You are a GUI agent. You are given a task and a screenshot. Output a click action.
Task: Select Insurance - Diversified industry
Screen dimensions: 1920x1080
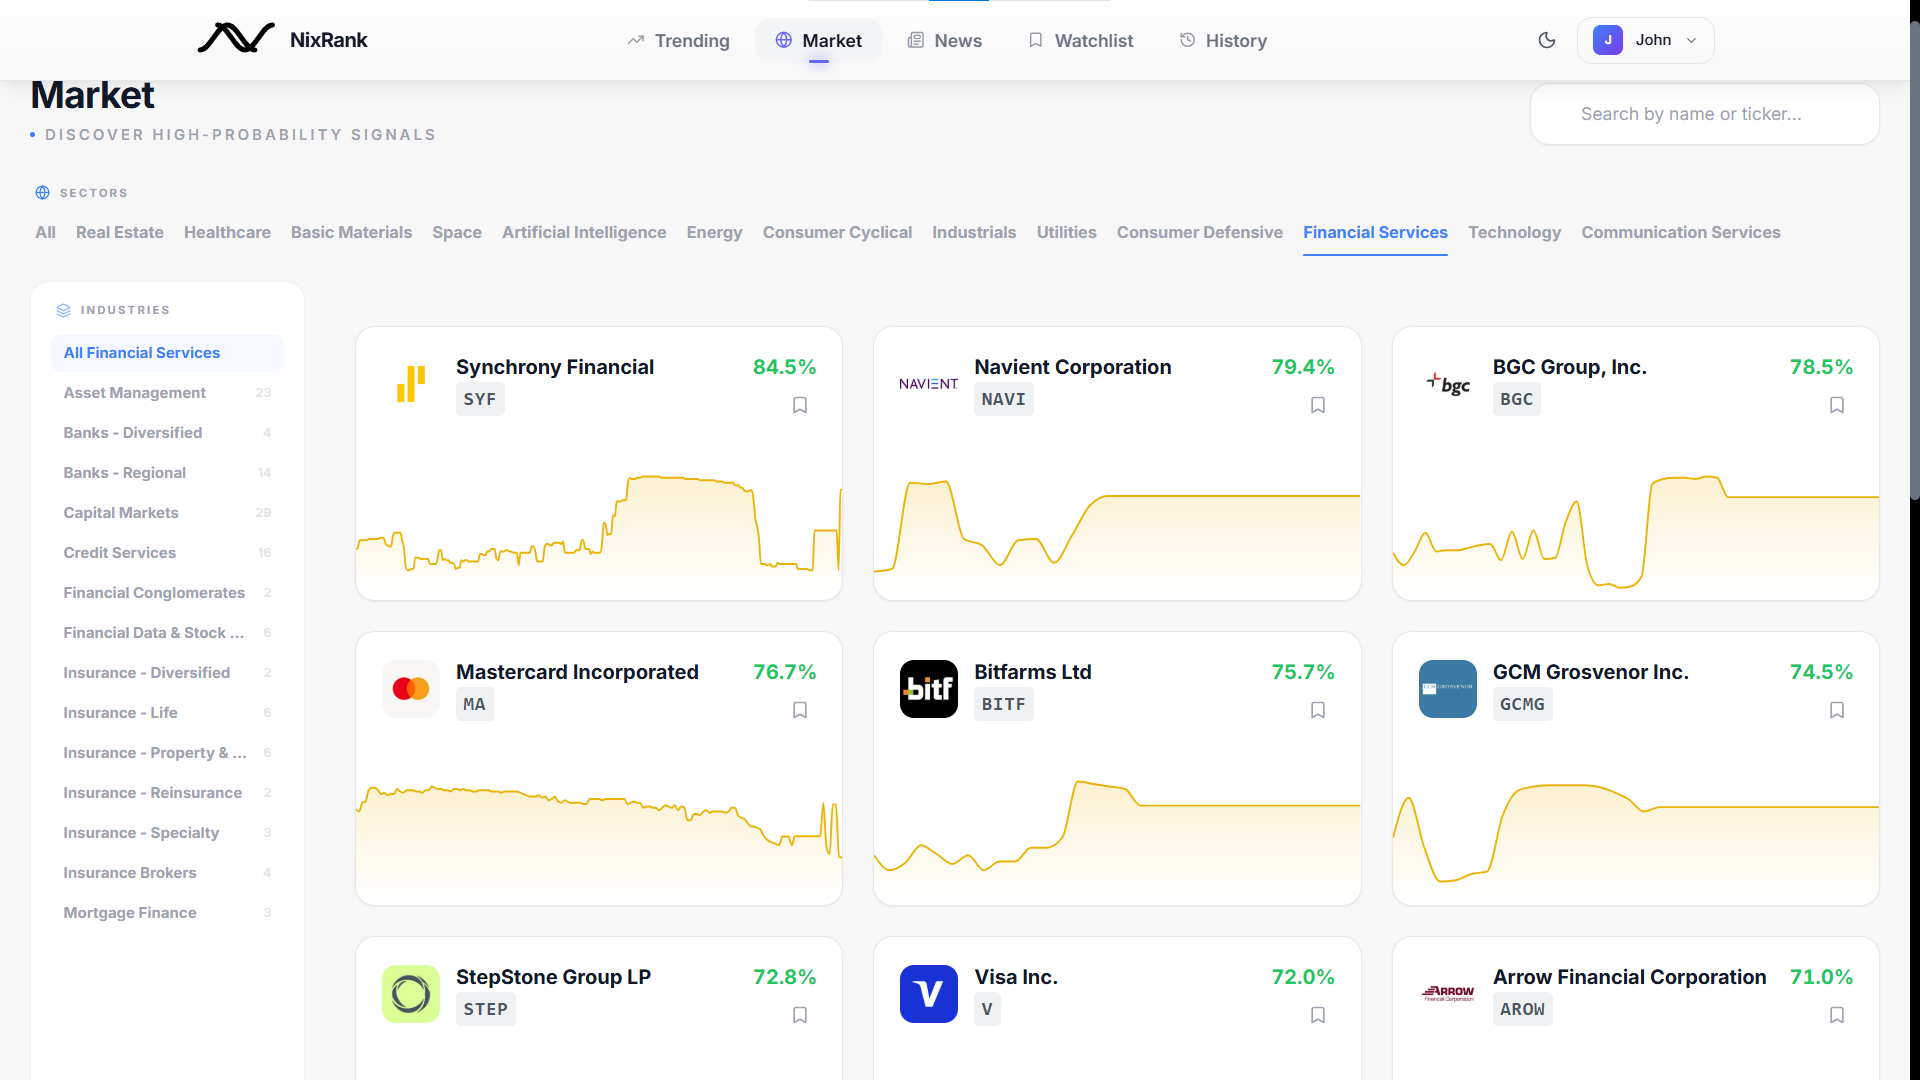tap(167, 673)
